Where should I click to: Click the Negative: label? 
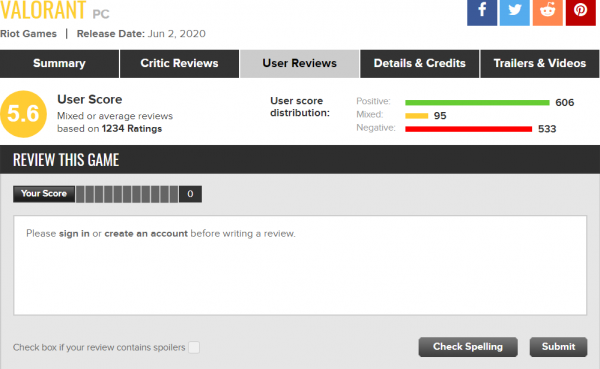coord(376,128)
